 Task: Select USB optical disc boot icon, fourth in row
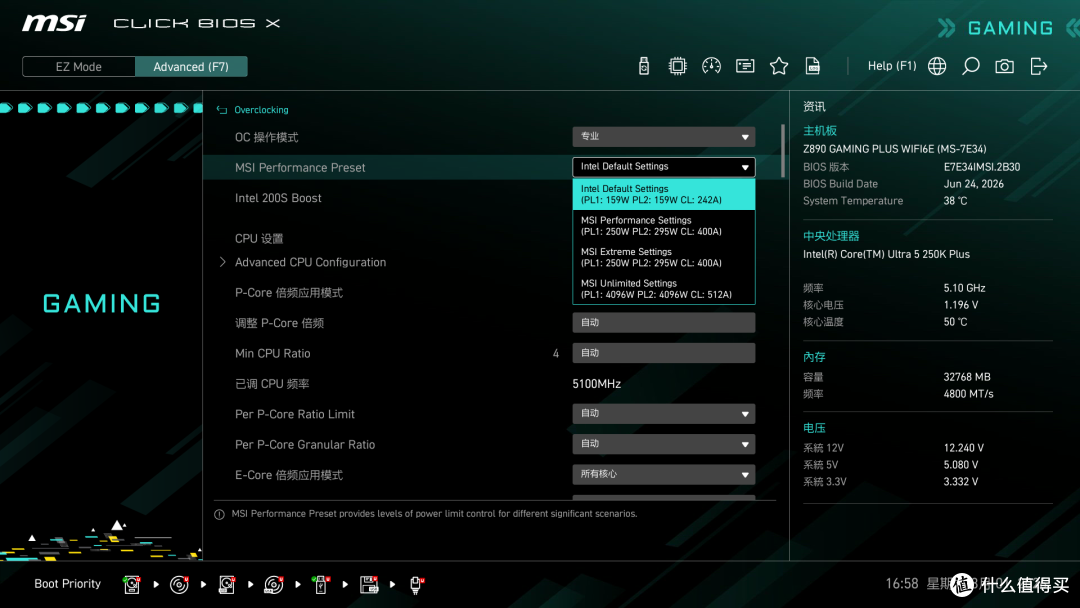point(273,585)
